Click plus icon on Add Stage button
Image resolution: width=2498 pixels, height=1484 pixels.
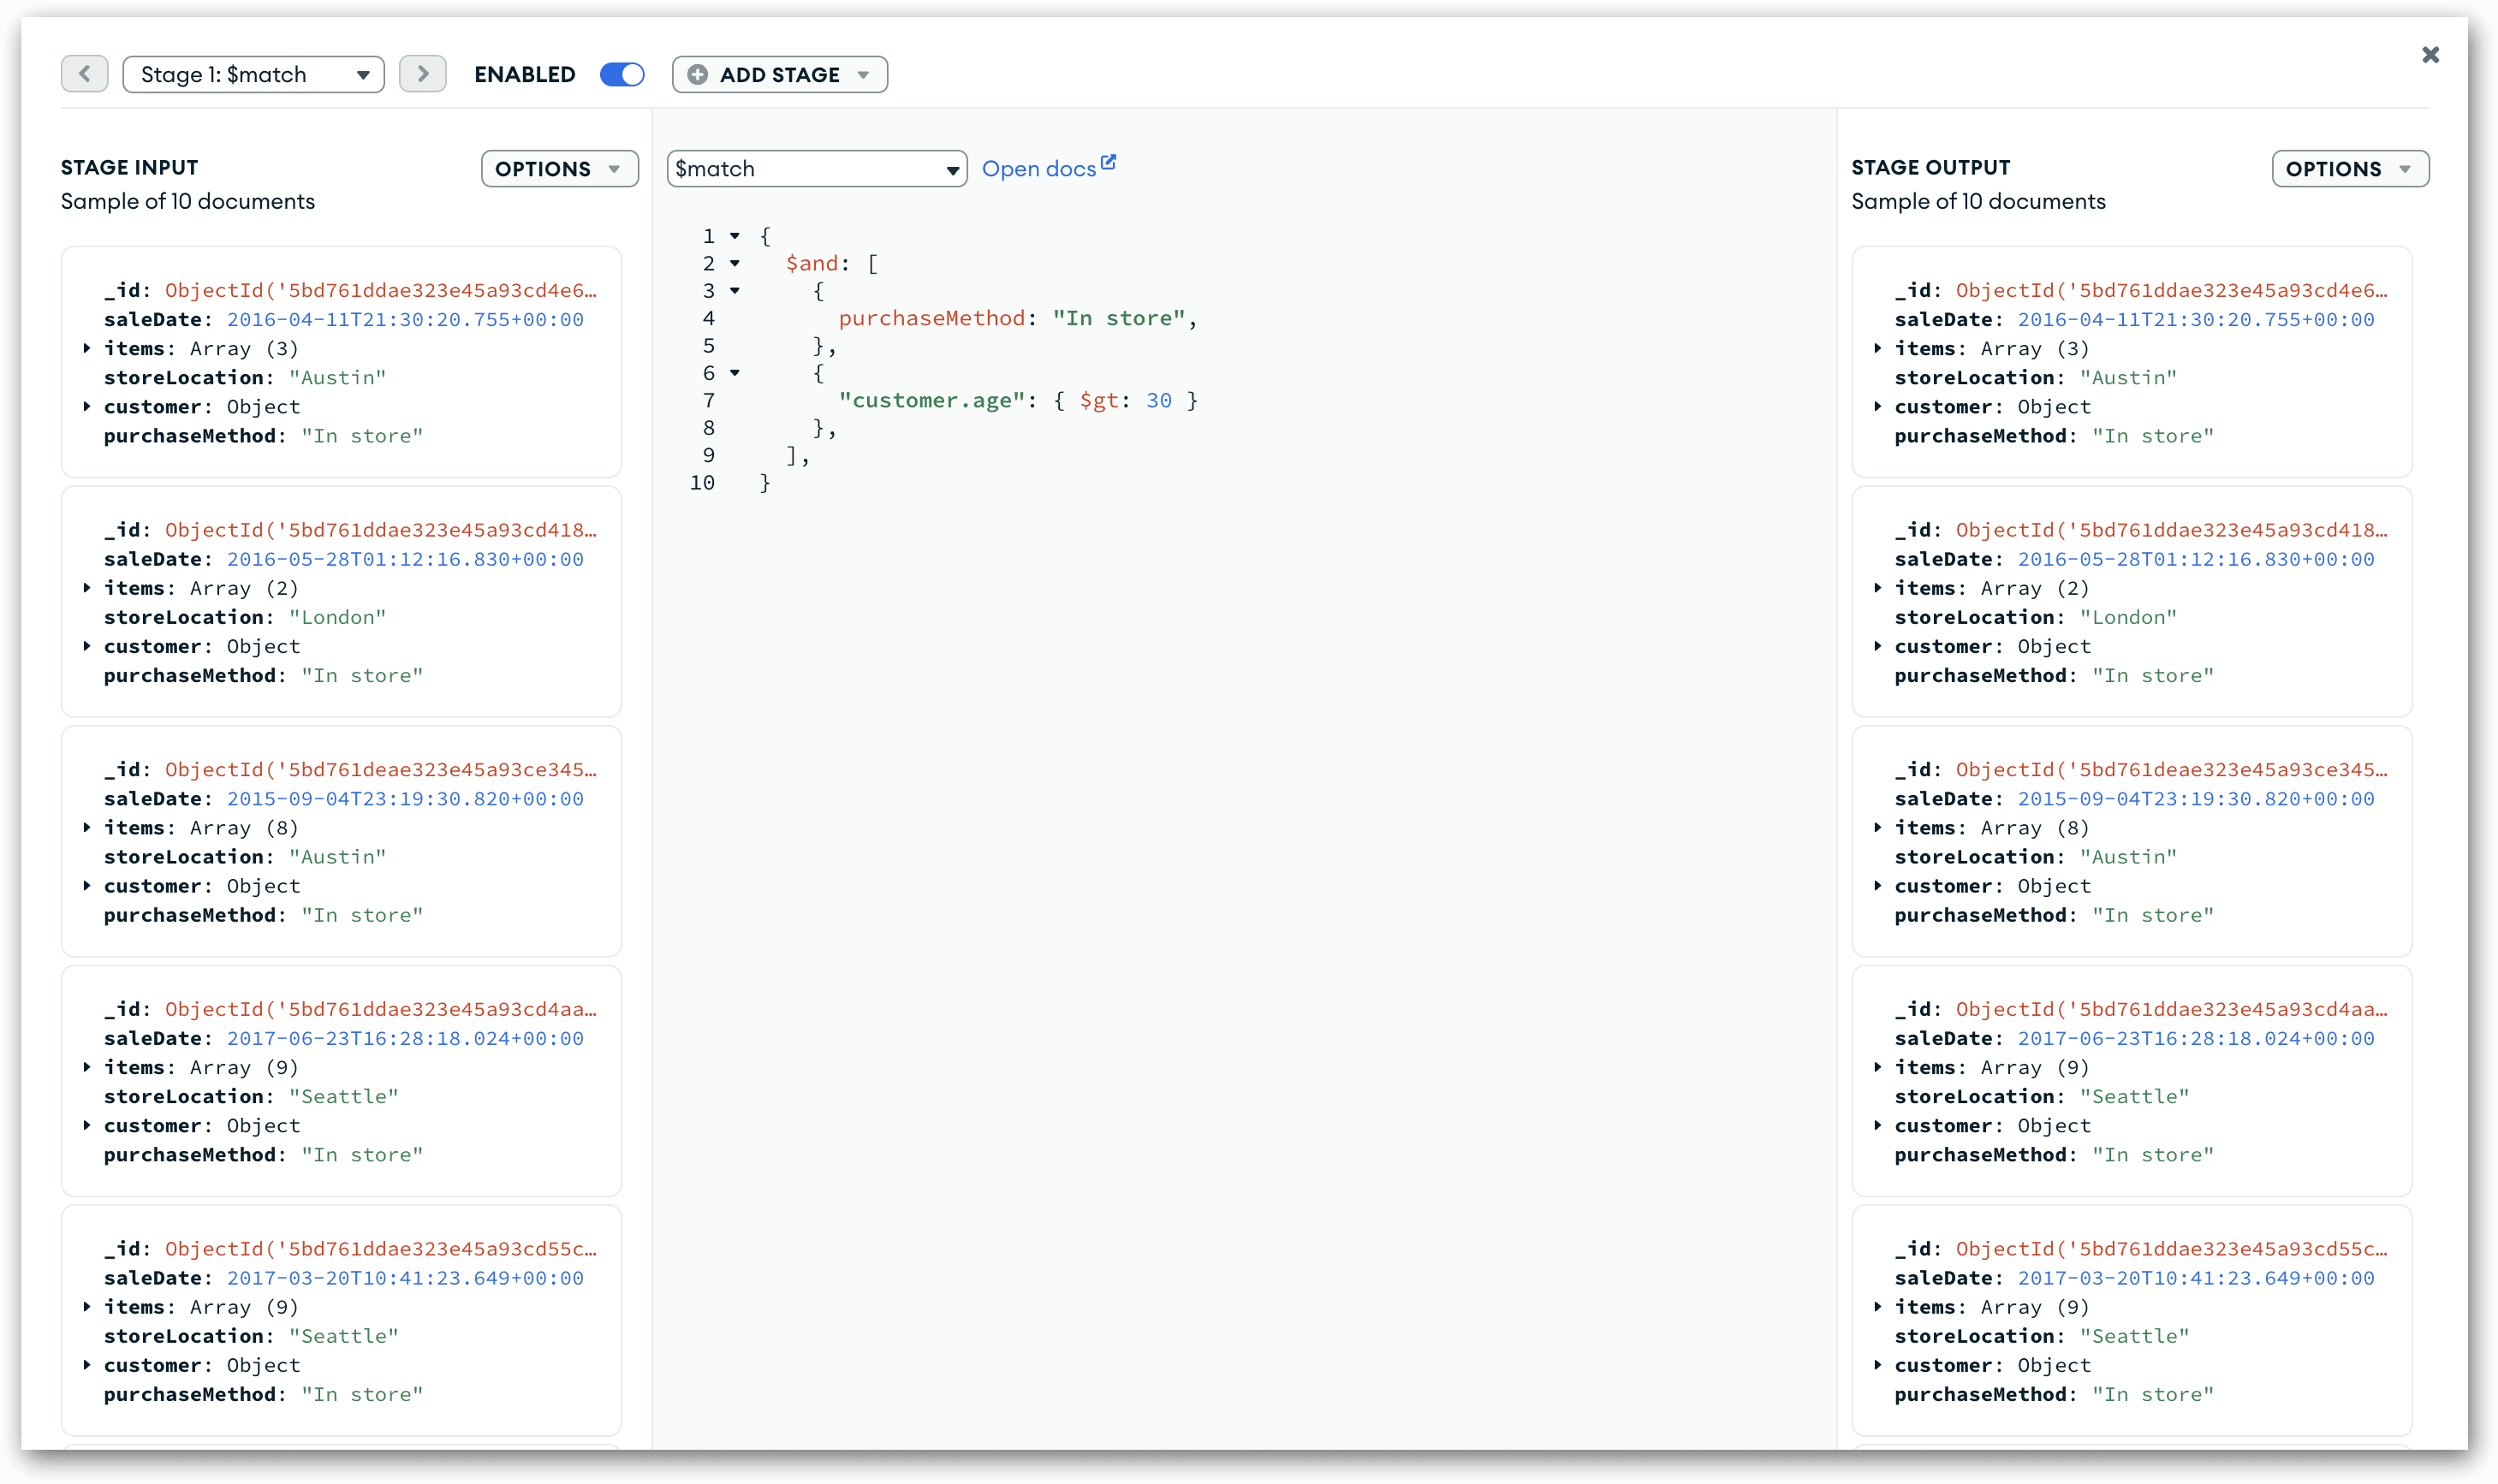(698, 75)
